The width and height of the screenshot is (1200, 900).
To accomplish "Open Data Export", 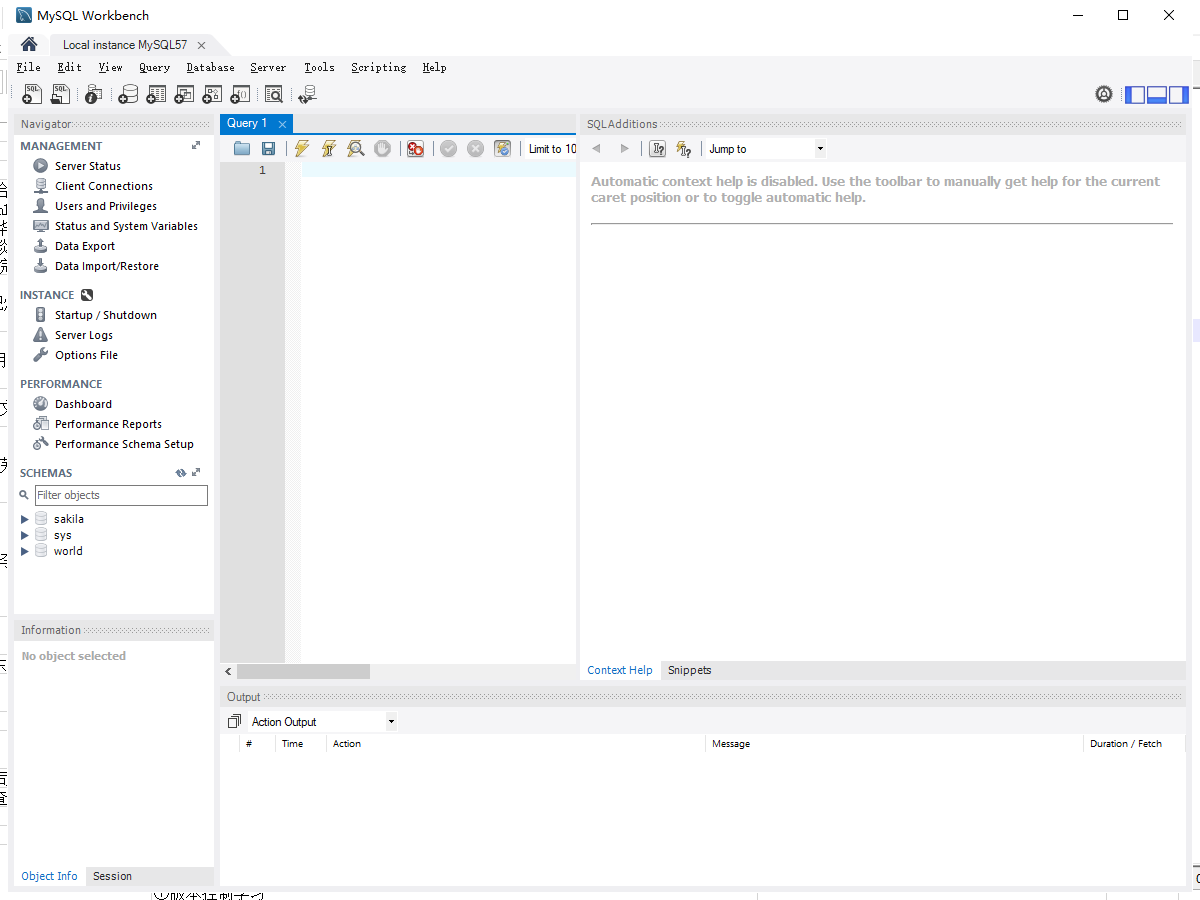I will tap(85, 246).
